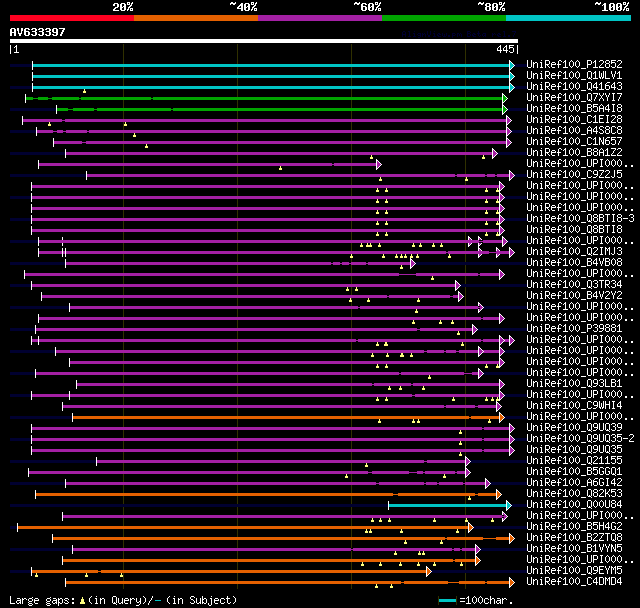Select the UniRef100_Q82K53 label

point(574,494)
